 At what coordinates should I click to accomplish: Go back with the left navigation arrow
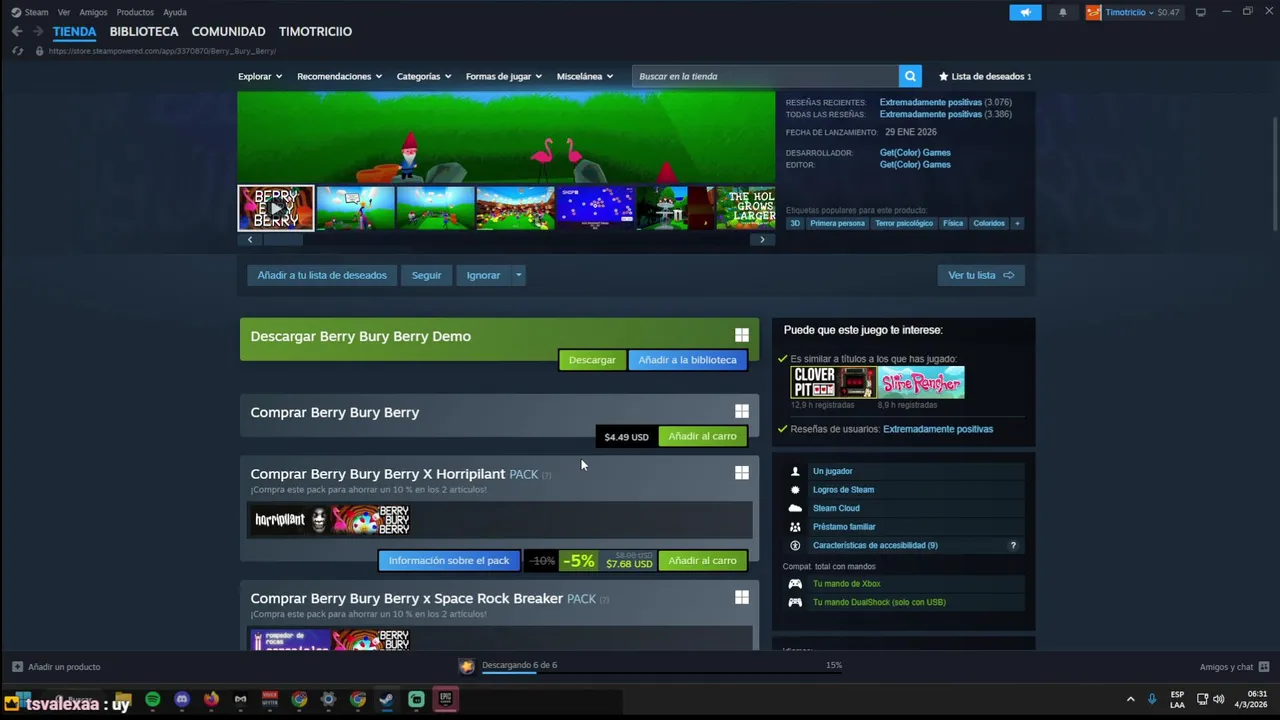17,32
